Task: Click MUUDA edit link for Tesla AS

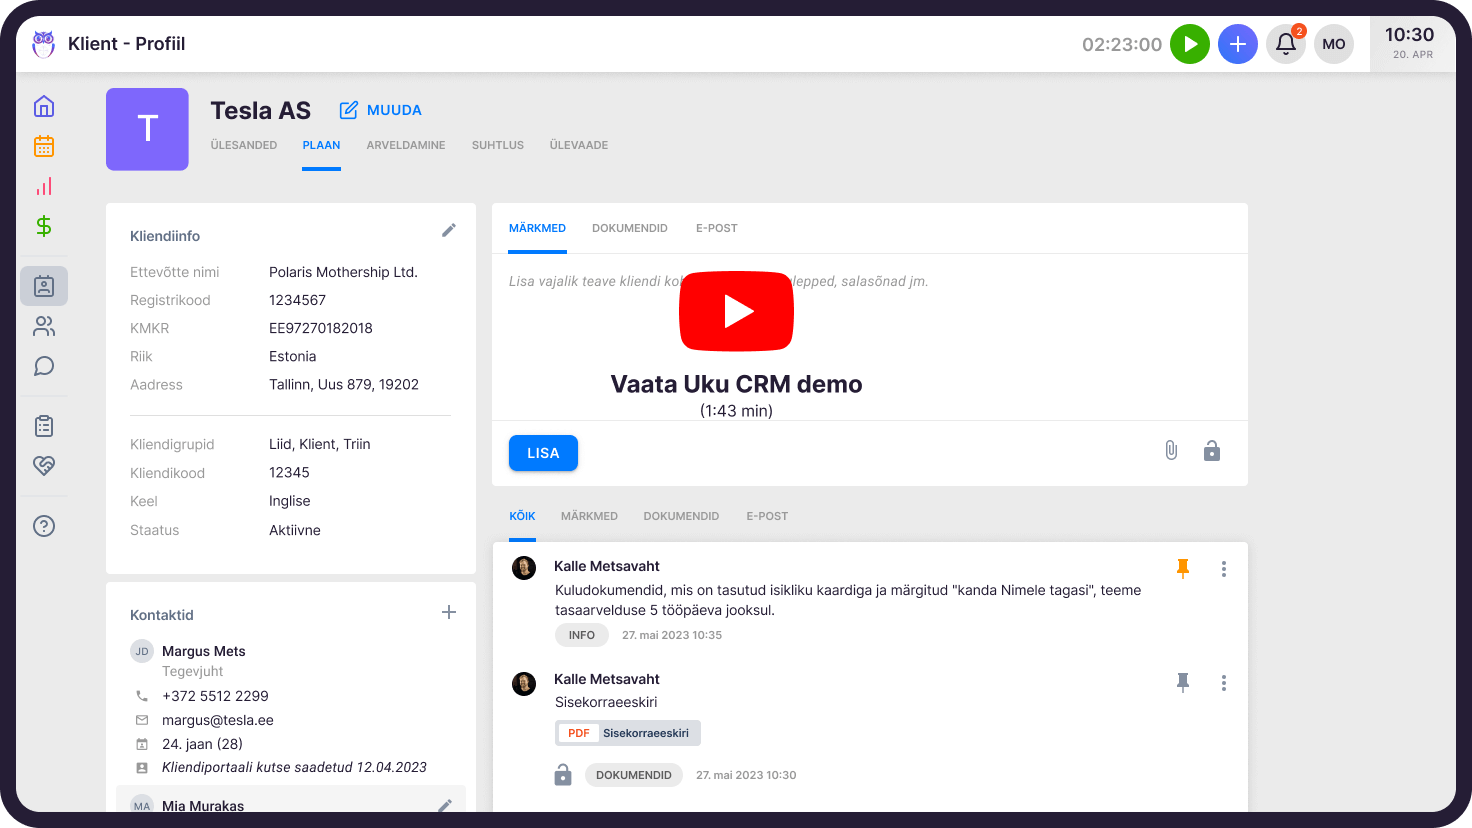Action: click(380, 110)
